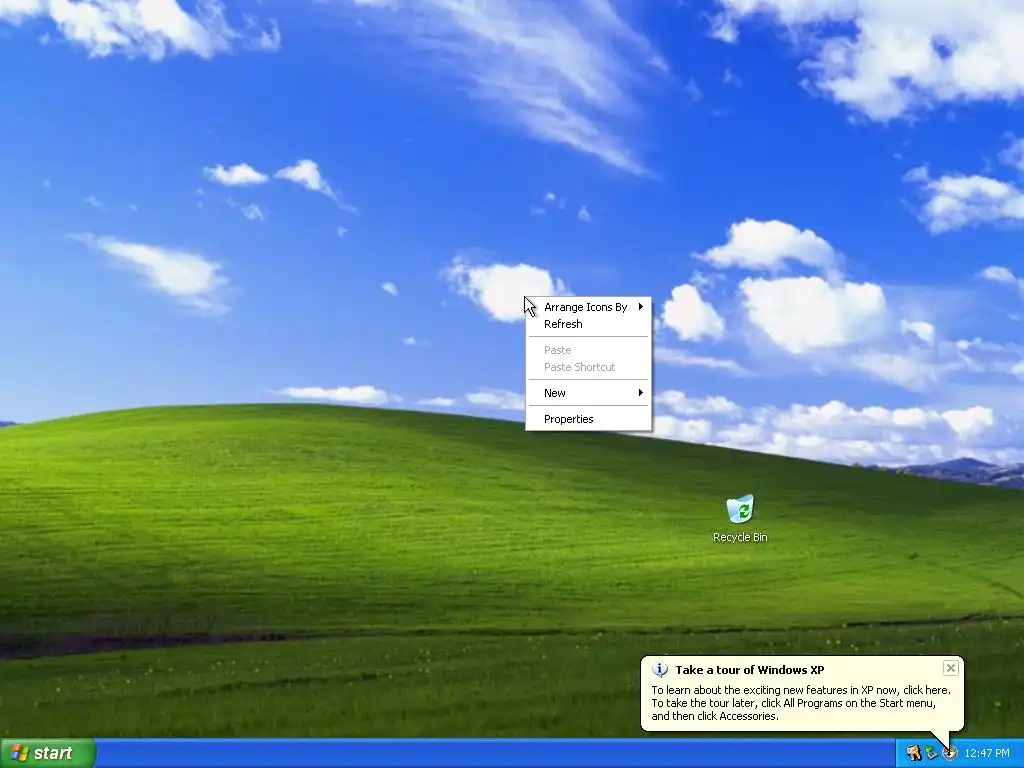
Task: Click the .NET Passport keys tray icon
Action: point(914,753)
